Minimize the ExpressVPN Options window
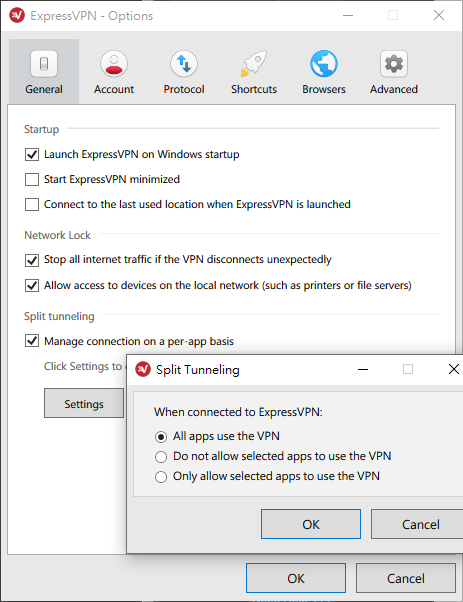Screen dimensions: 463x602 (348, 15)
